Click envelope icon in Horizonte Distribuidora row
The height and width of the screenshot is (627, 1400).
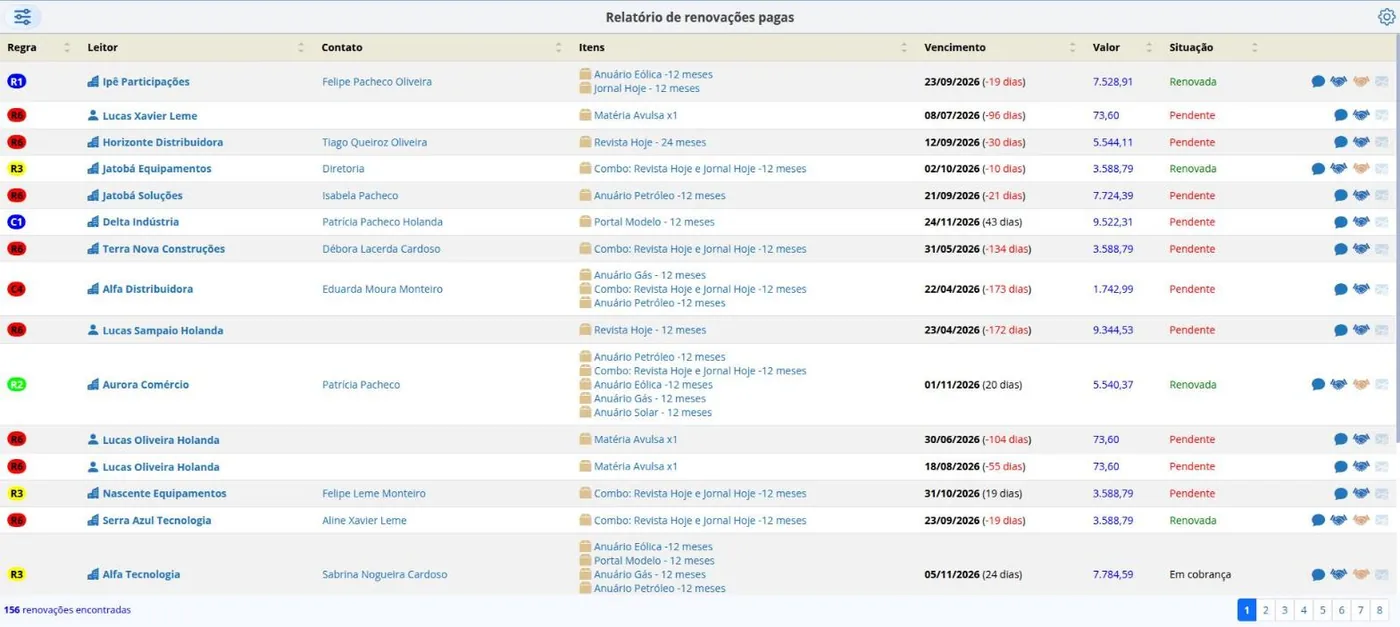[1381, 142]
